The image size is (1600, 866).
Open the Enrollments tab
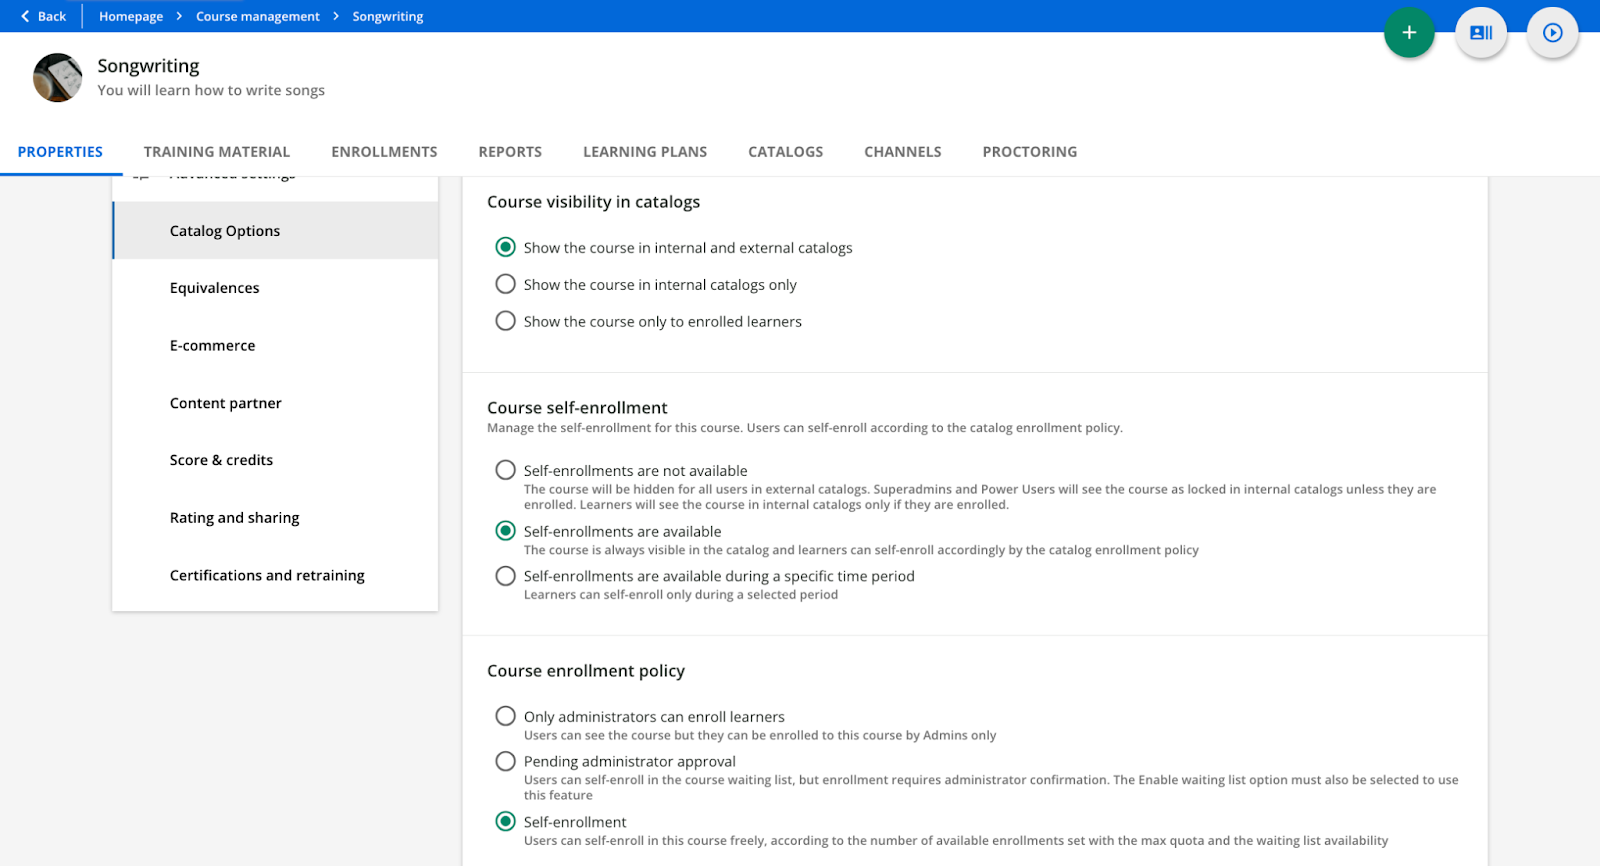(x=384, y=152)
